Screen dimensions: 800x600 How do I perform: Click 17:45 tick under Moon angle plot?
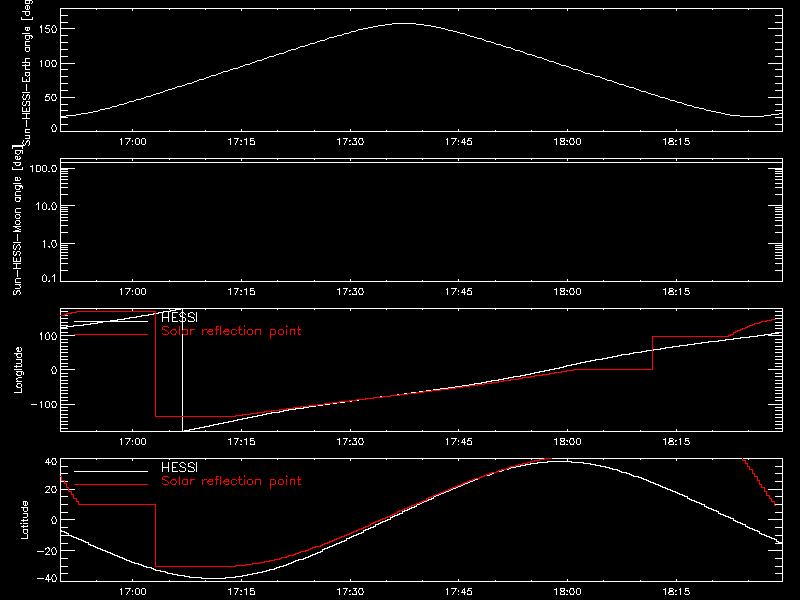point(459,292)
